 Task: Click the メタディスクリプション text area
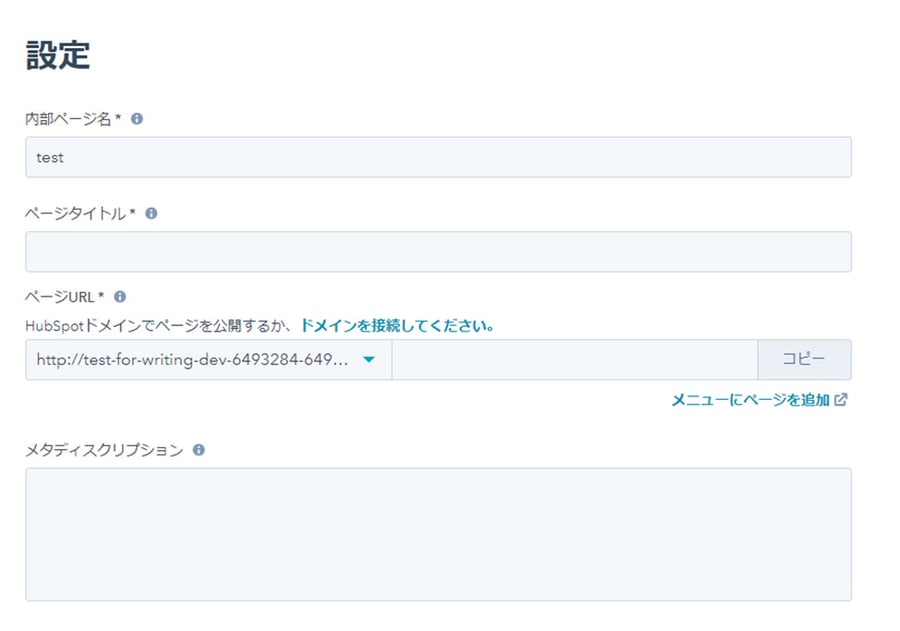[x=438, y=535]
